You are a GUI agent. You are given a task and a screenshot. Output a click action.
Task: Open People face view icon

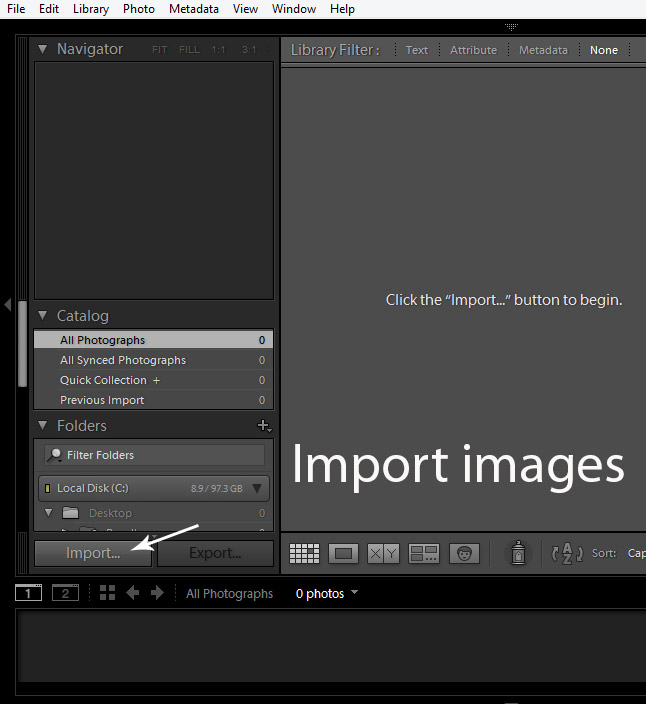(x=464, y=553)
